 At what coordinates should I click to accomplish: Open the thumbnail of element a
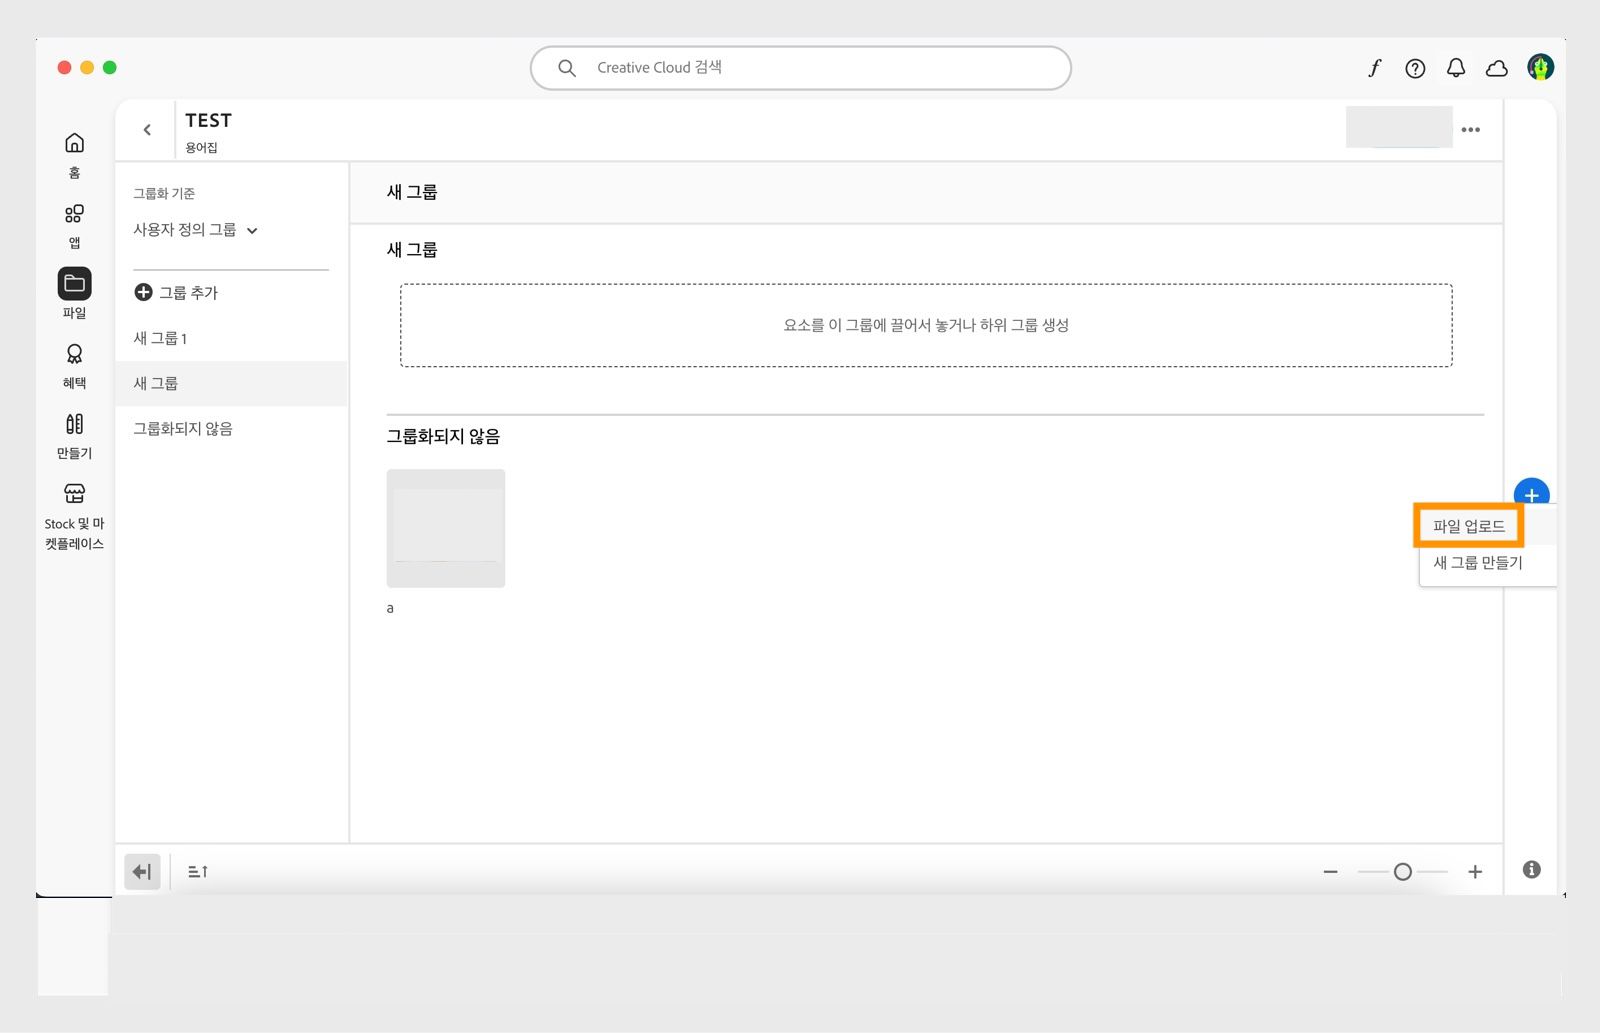pos(446,528)
